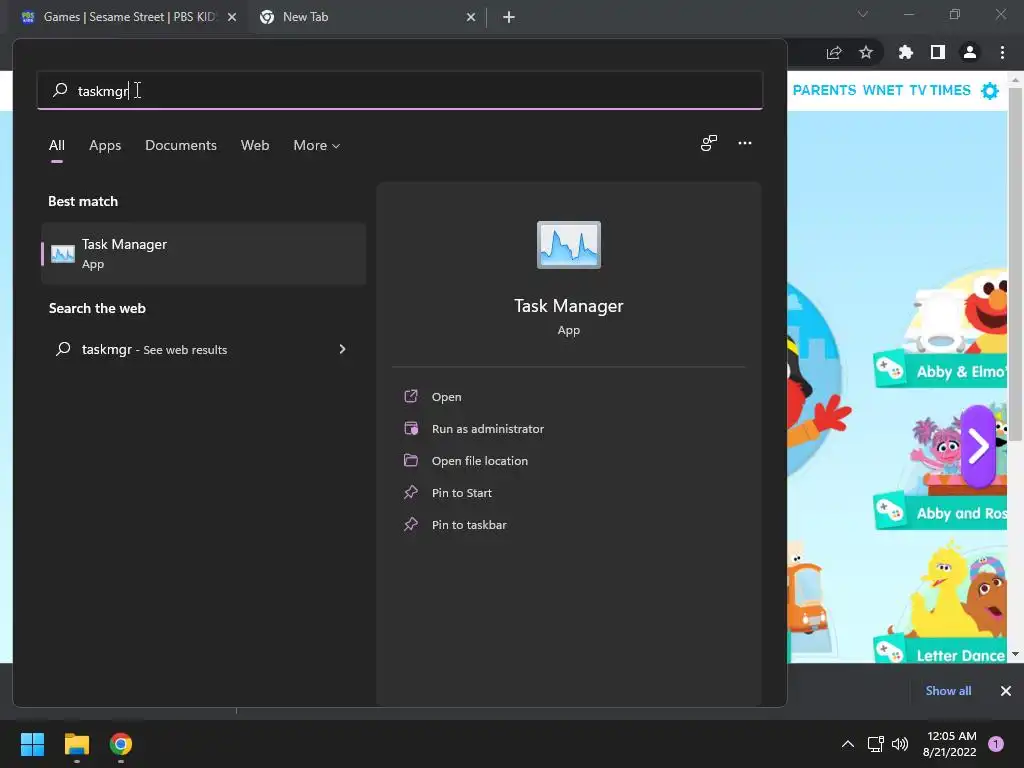This screenshot has height=768, width=1024.
Task: Expand web results chevron arrow for taskmgr
Action: [x=342, y=349]
